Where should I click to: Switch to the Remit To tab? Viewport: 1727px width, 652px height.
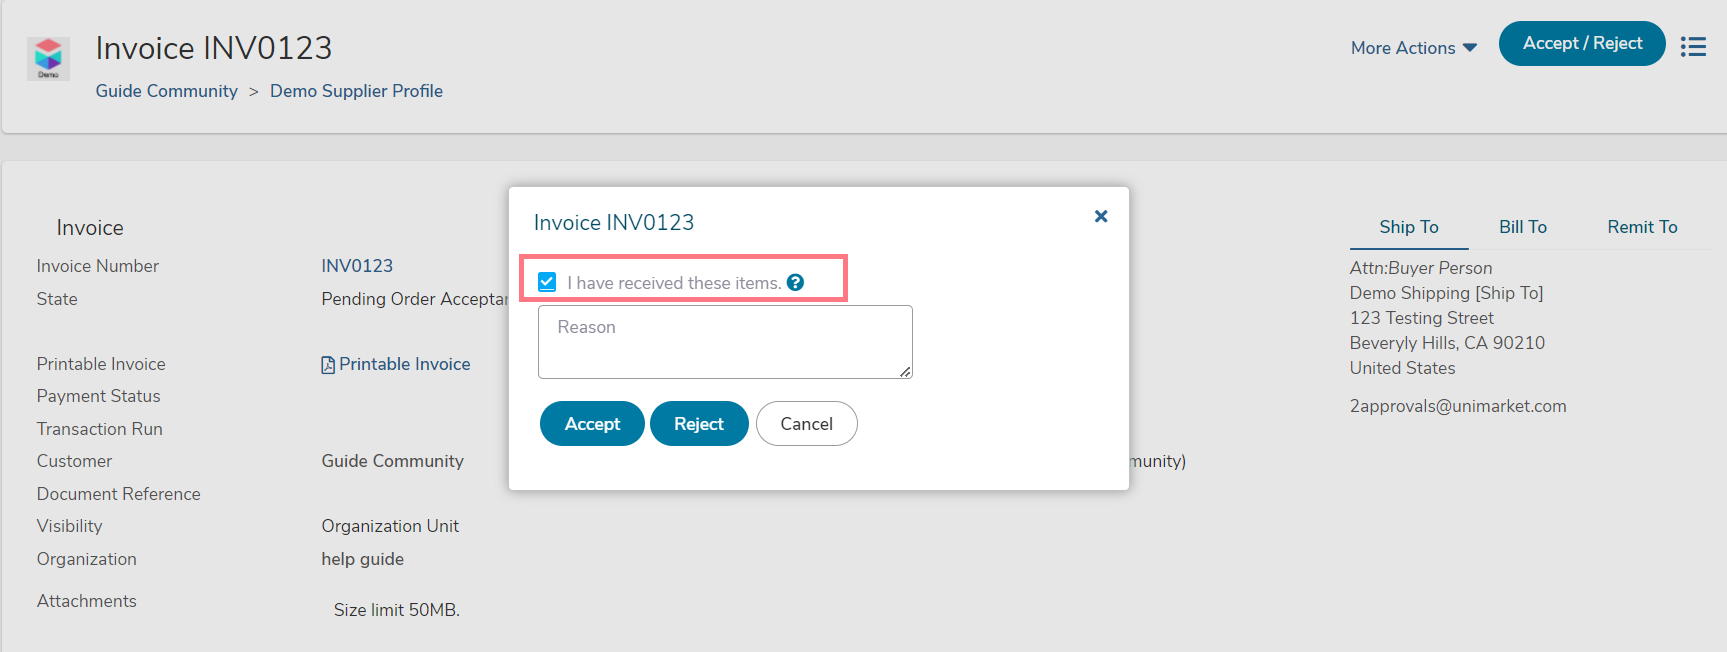point(1642,227)
